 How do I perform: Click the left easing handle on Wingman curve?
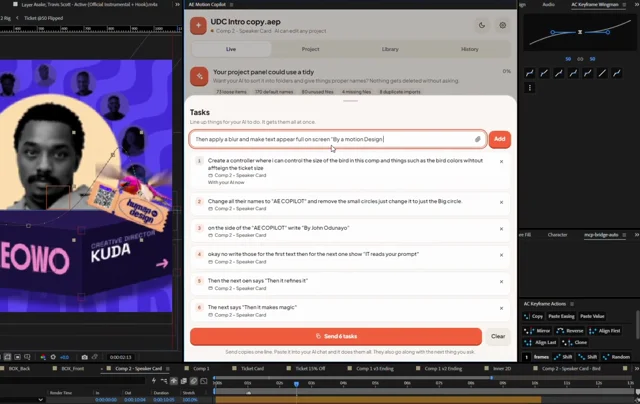[x=552, y=32]
